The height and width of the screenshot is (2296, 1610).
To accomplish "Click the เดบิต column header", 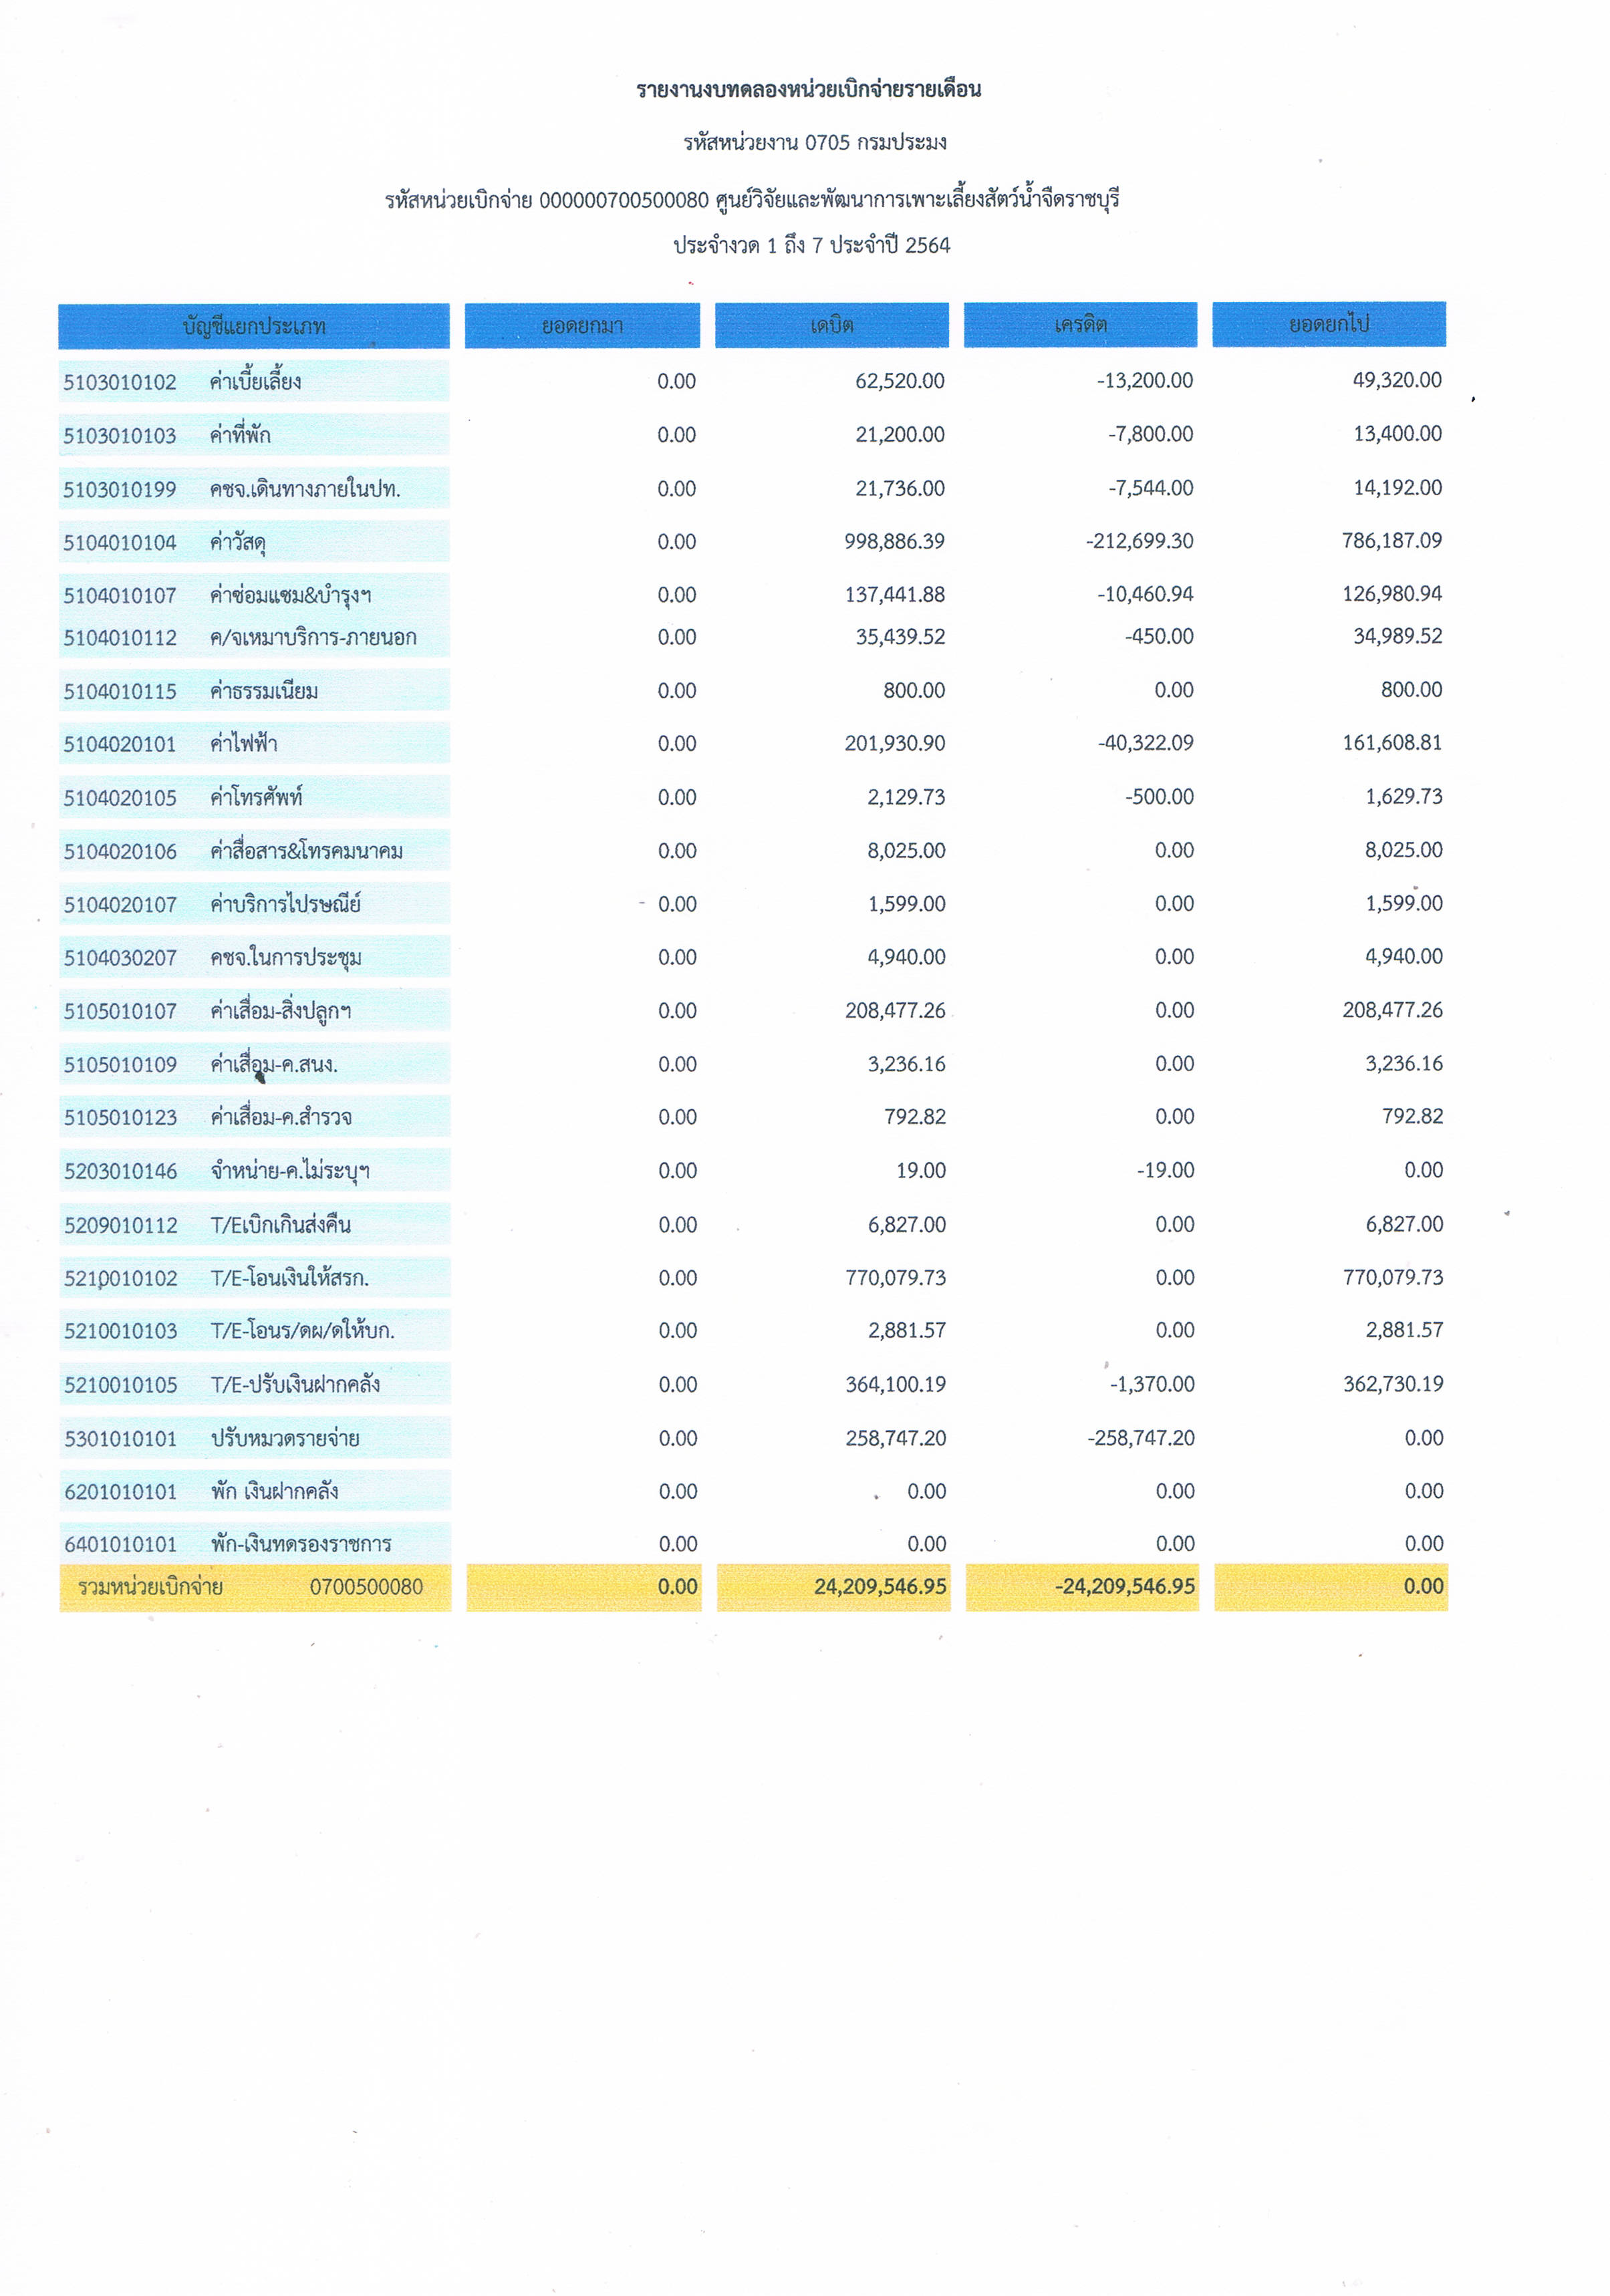I will click(831, 325).
